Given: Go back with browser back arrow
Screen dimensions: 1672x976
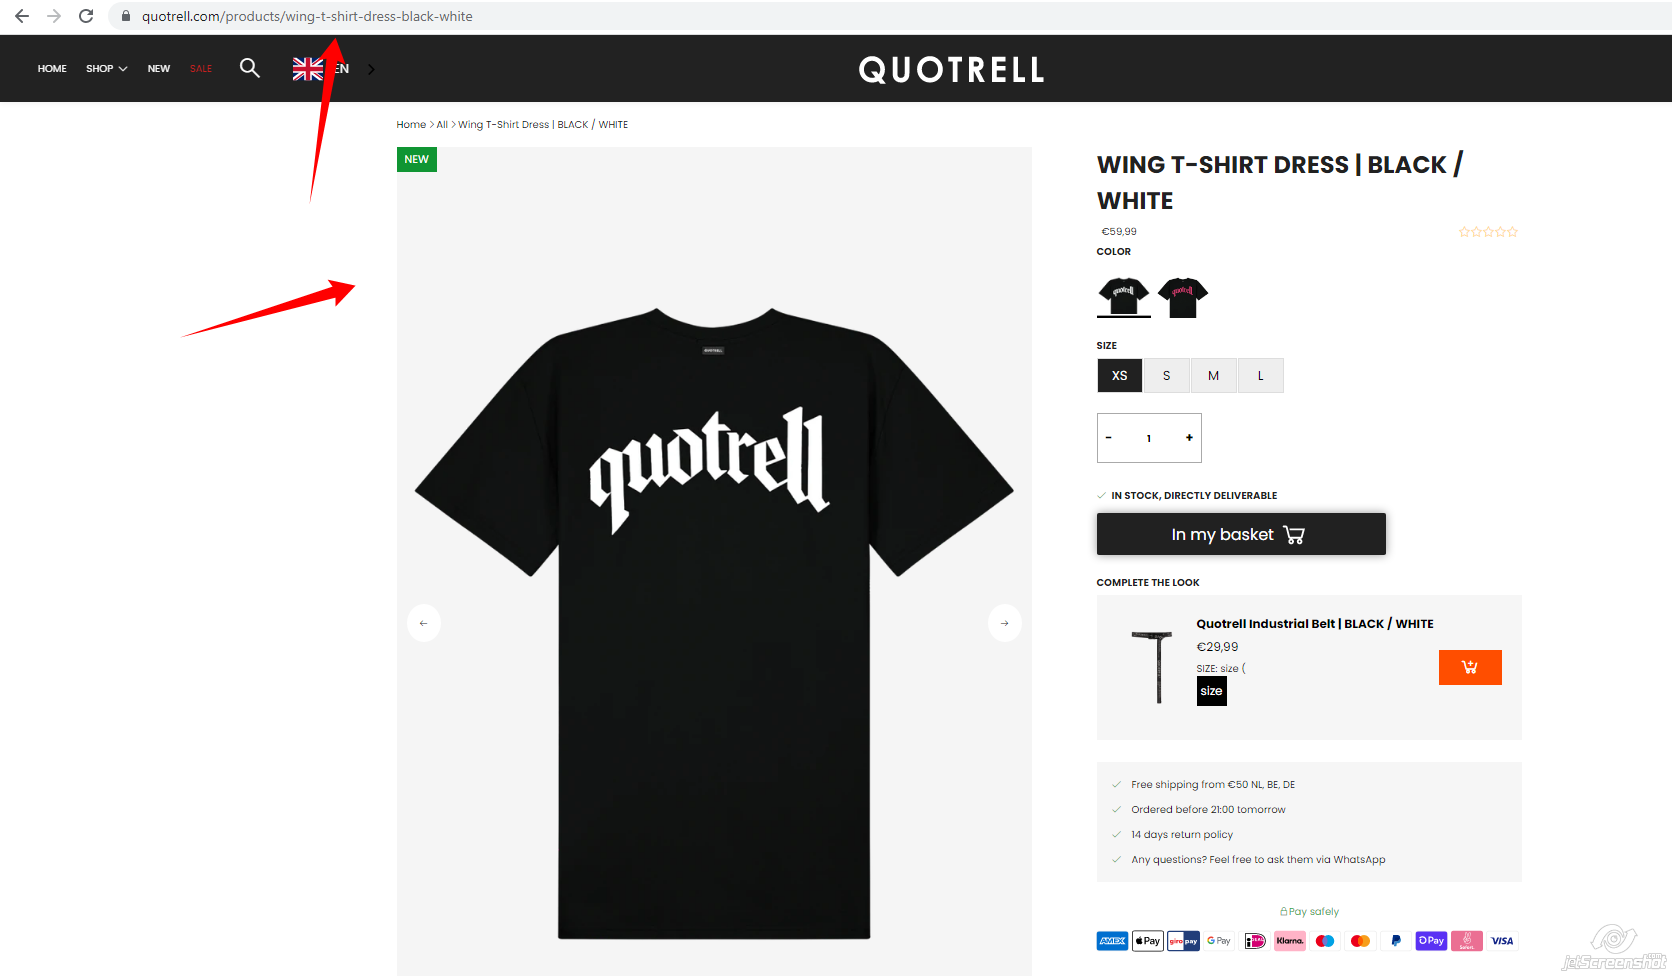Looking at the screenshot, I should (22, 16).
